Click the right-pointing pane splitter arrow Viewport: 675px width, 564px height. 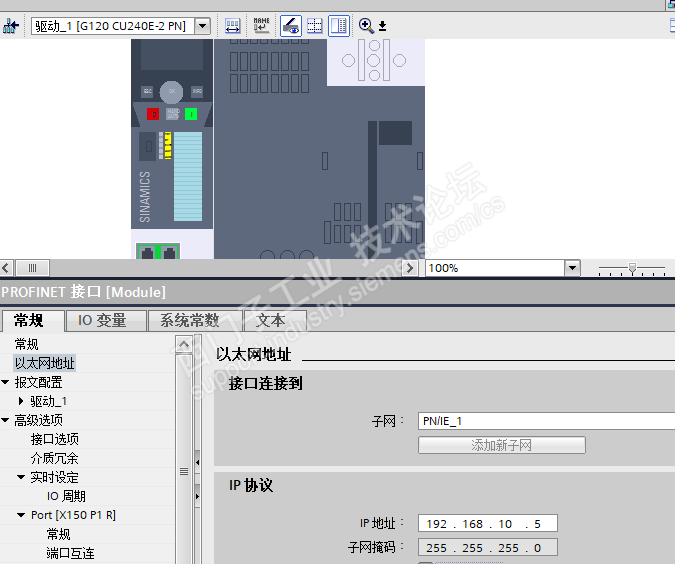[197, 496]
